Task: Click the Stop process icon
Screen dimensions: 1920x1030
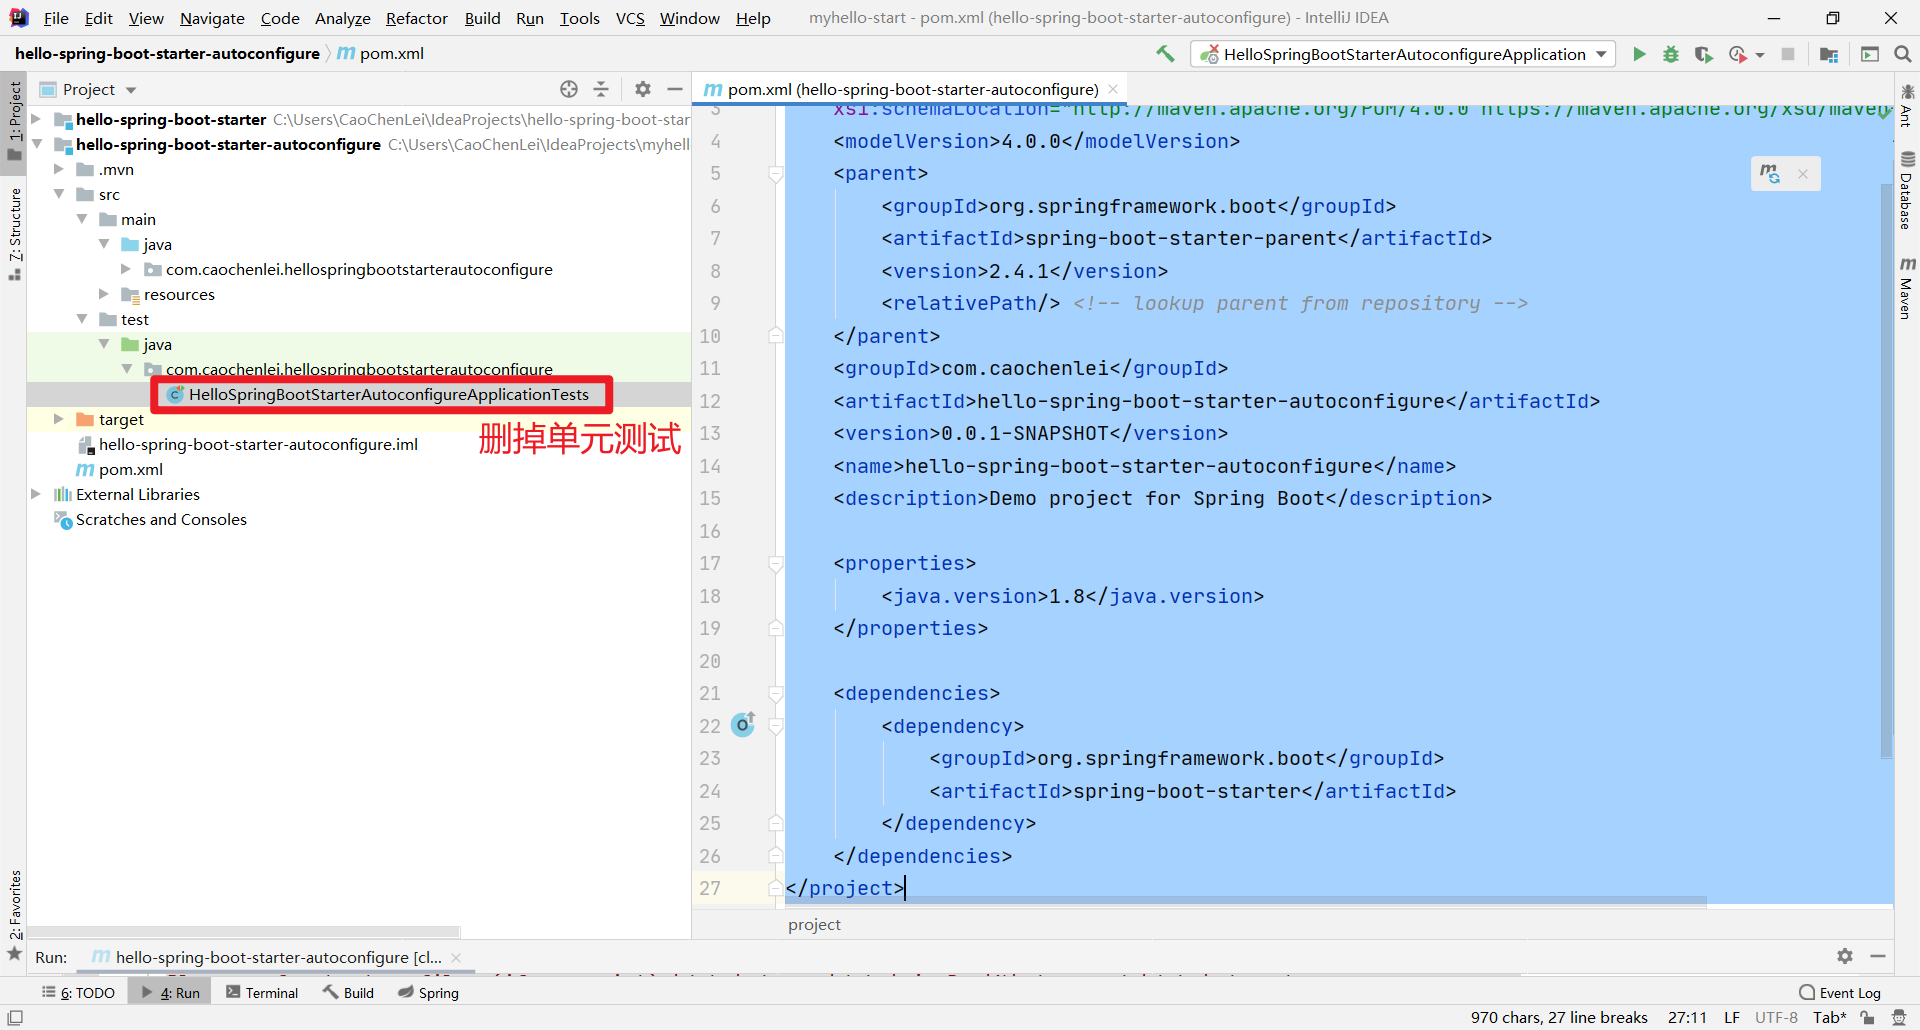Action: pos(1788,54)
